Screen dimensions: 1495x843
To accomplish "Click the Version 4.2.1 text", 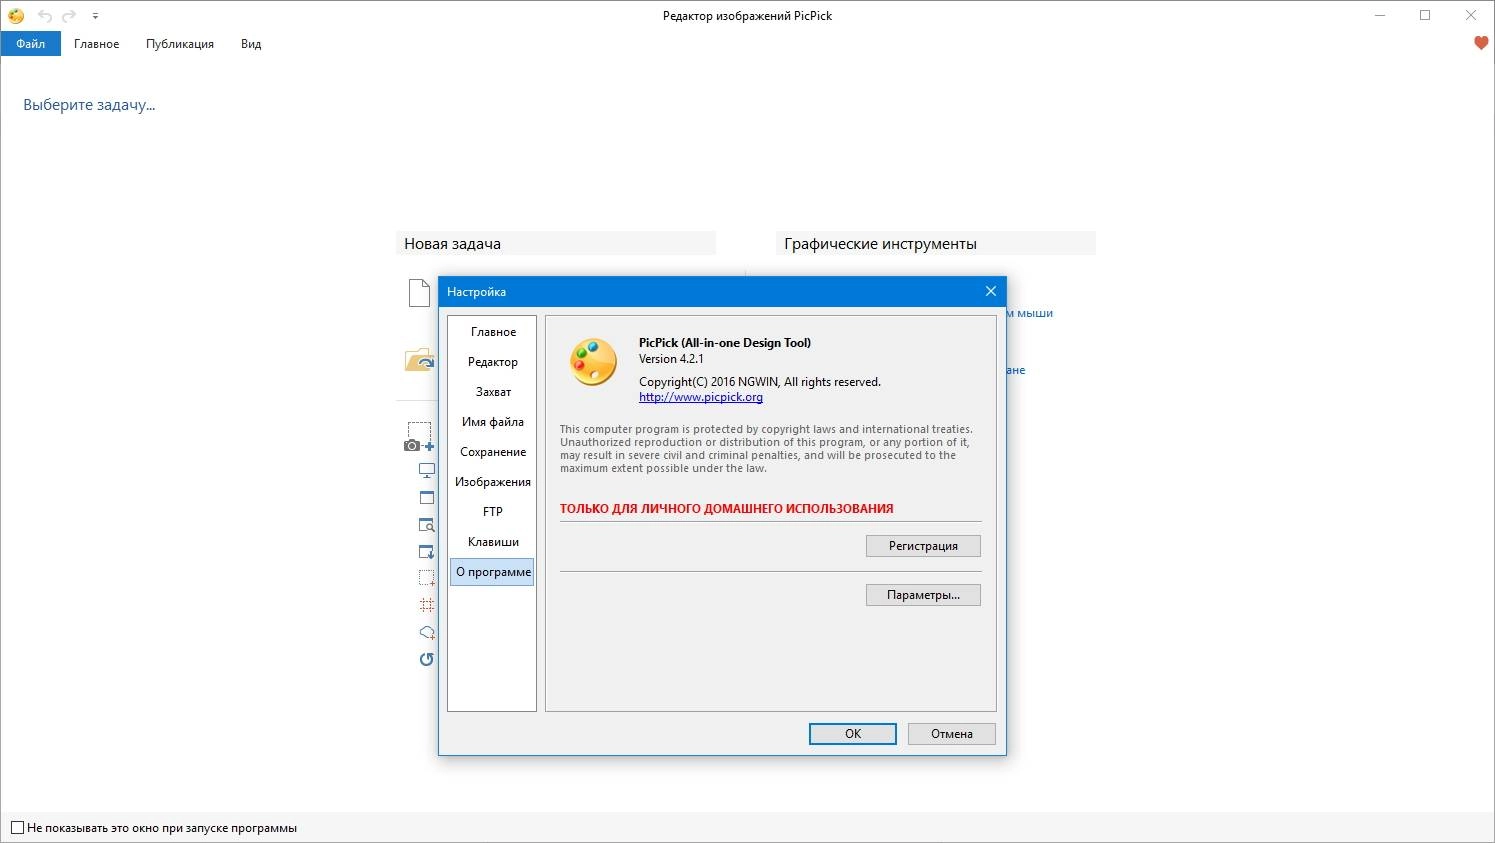I will click(671, 359).
